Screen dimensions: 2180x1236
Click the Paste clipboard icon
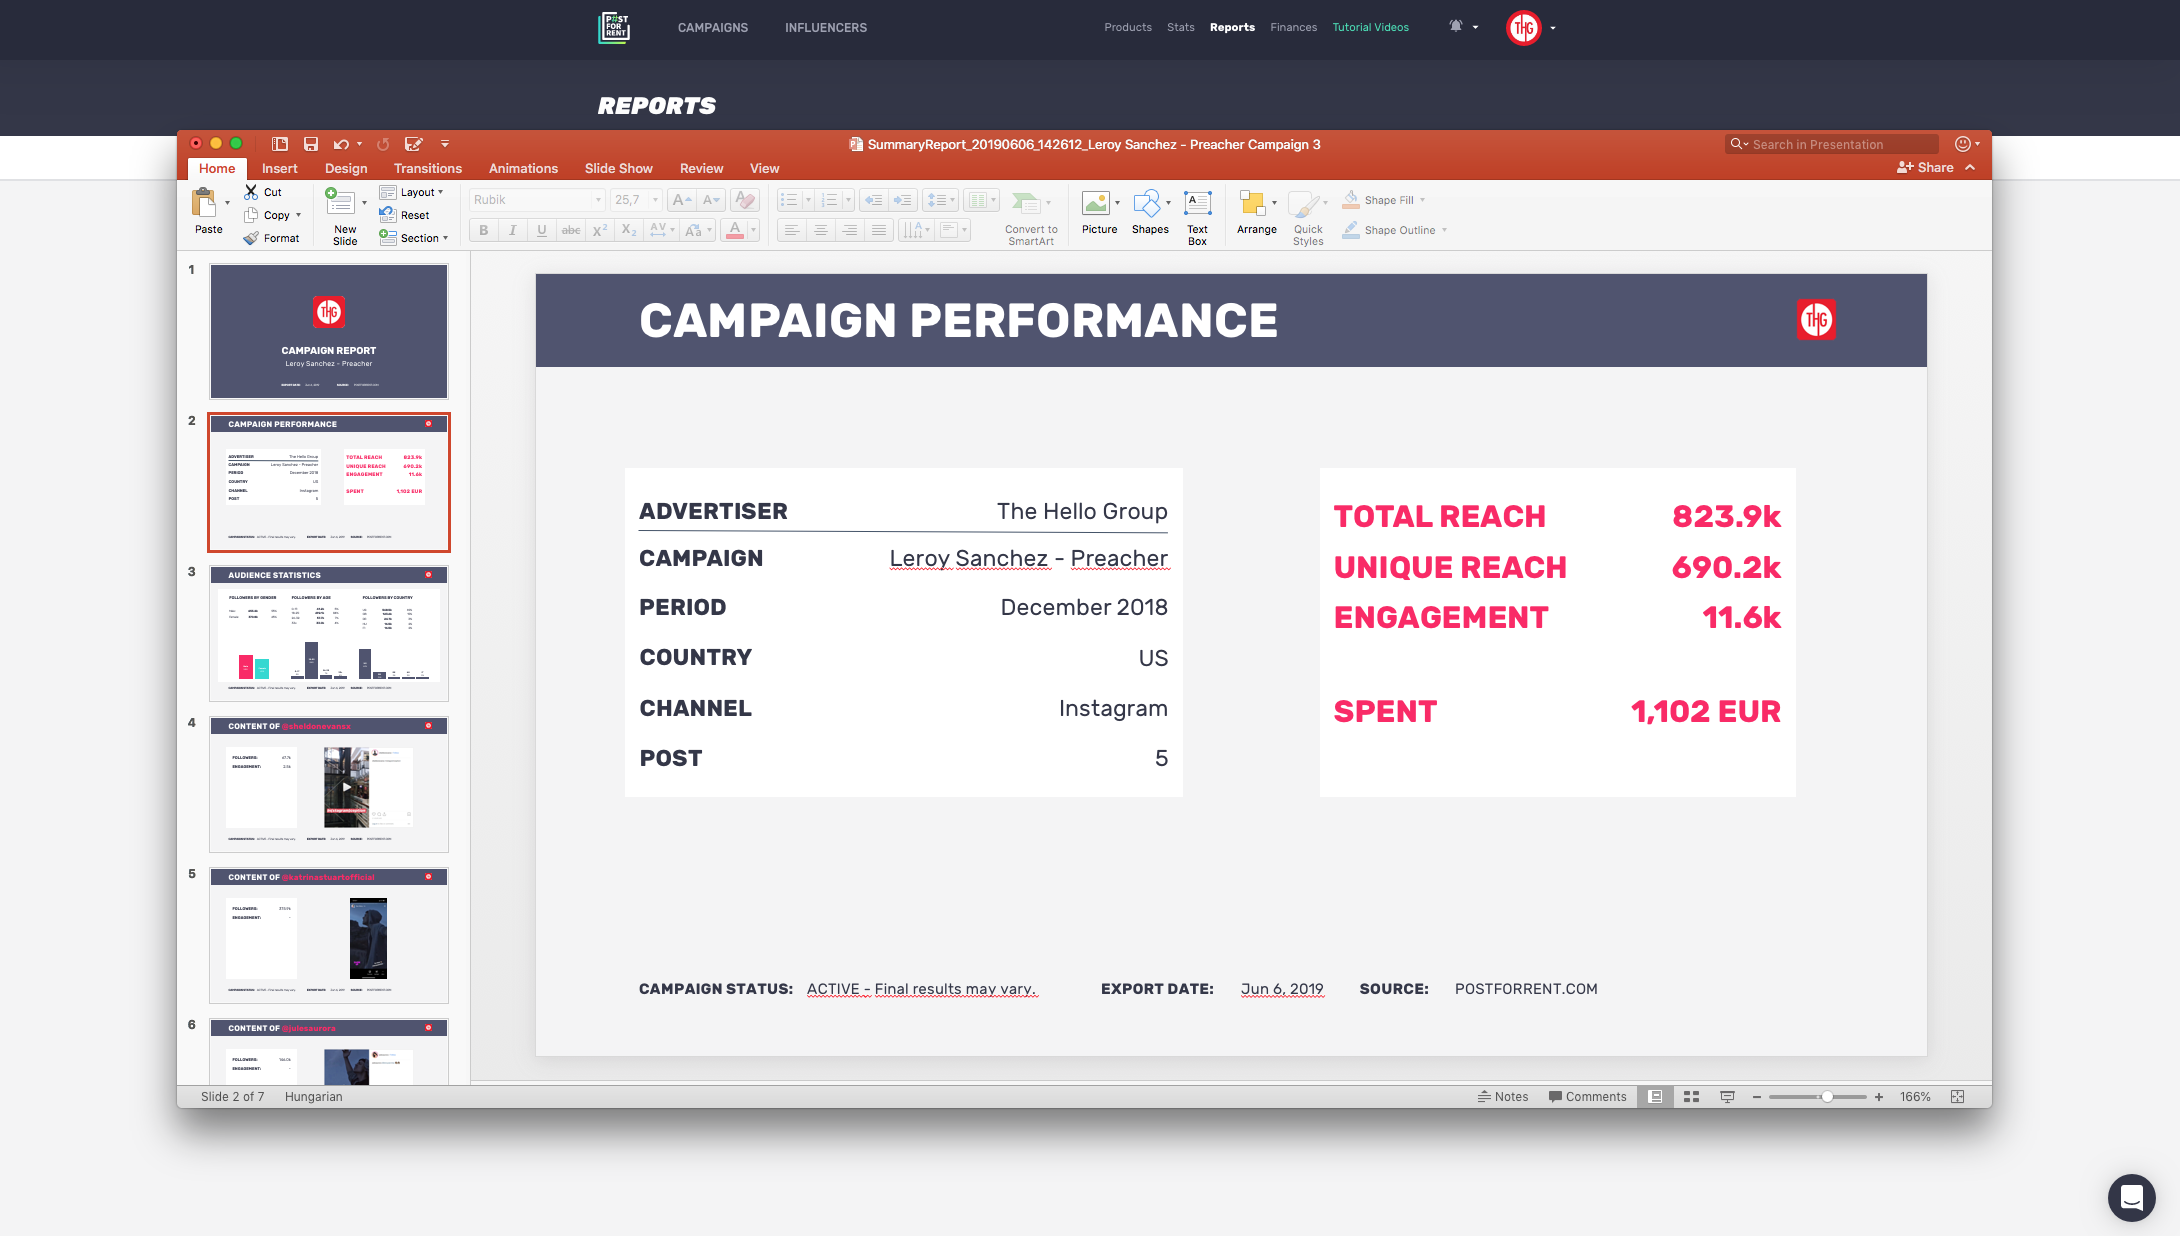click(204, 203)
